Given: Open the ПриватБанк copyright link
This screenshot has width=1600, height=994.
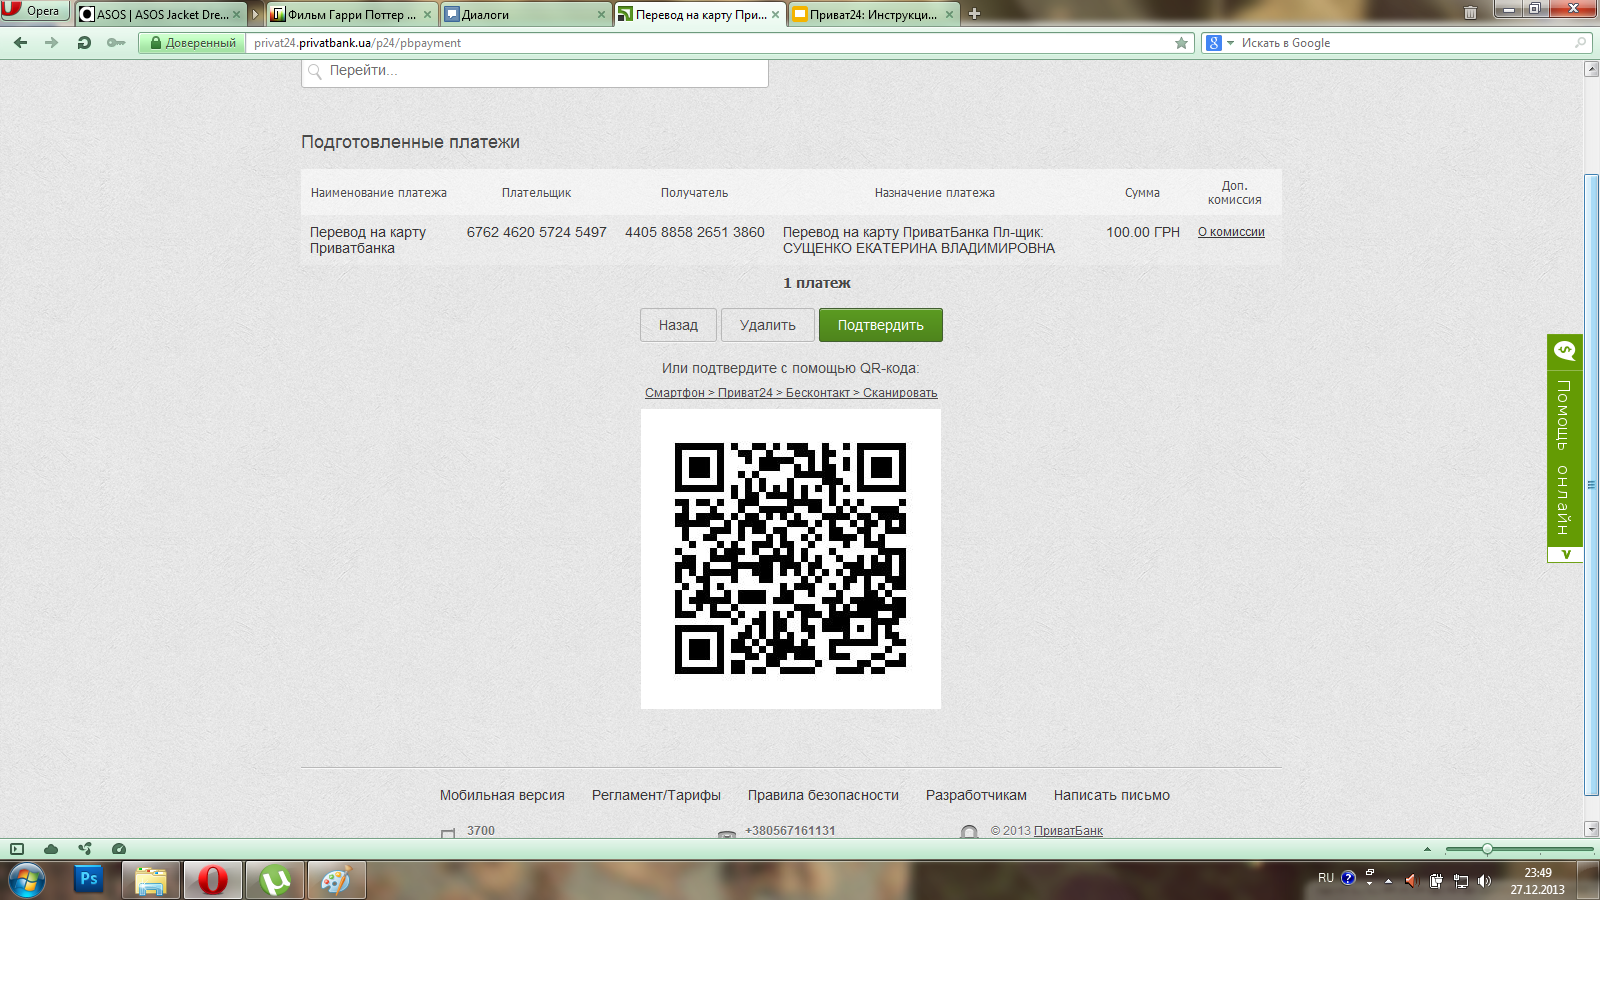Looking at the screenshot, I should click(1068, 831).
